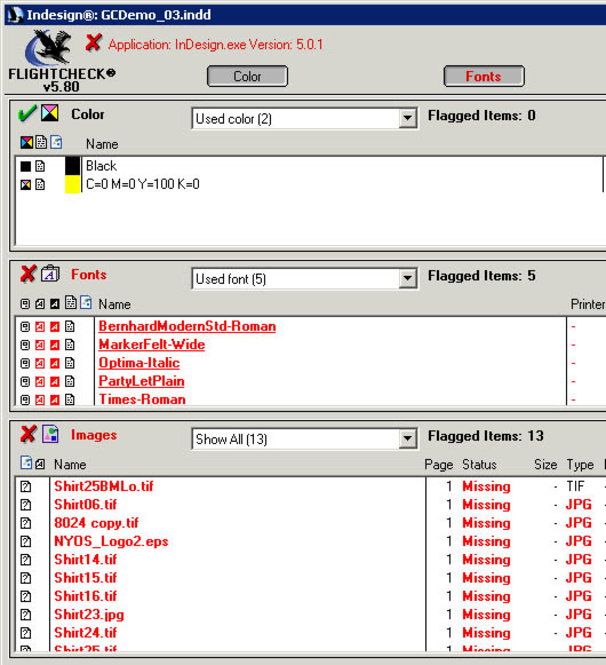This screenshot has height=665, width=606.
Task: Click the blue page column icon in Fonts header
Action: [x=86, y=302]
